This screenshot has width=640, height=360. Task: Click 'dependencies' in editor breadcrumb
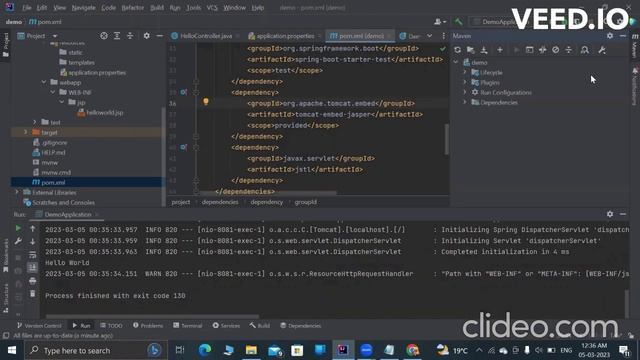click(x=220, y=202)
